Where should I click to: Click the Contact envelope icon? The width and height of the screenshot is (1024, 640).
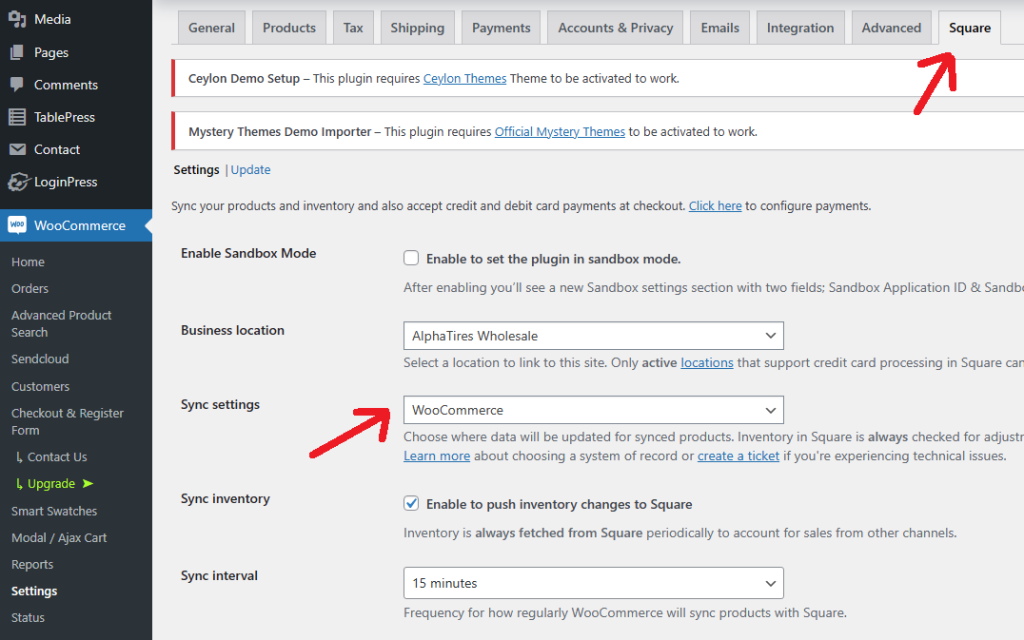(x=17, y=150)
